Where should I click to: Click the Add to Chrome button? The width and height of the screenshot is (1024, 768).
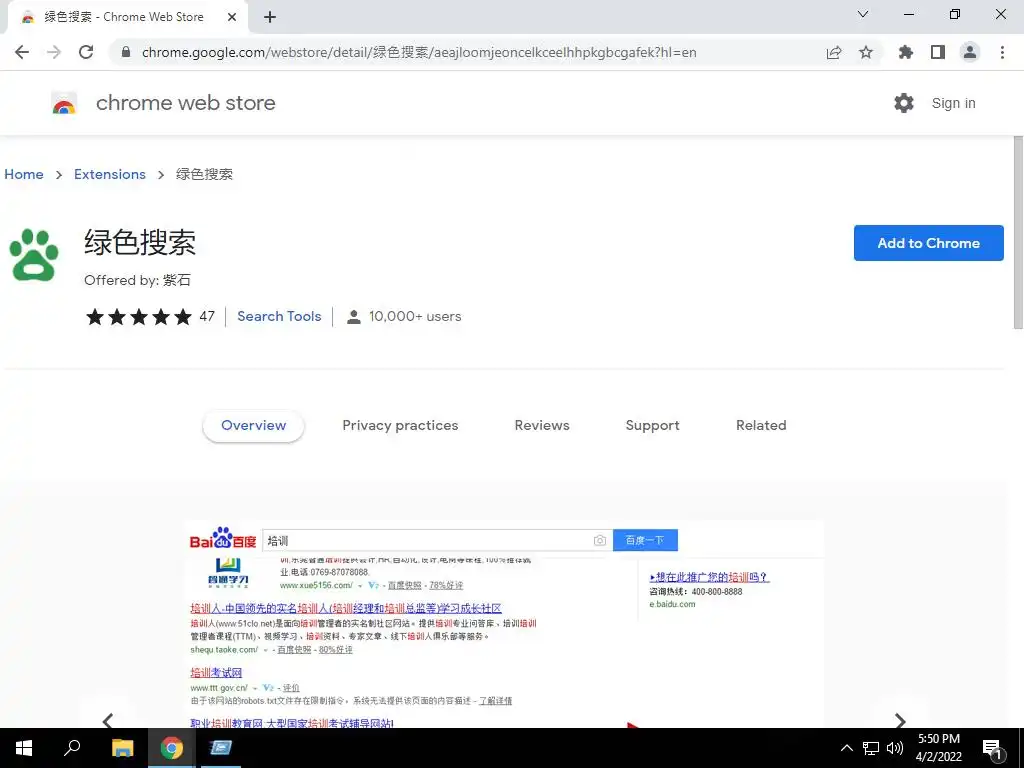click(x=929, y=243)
